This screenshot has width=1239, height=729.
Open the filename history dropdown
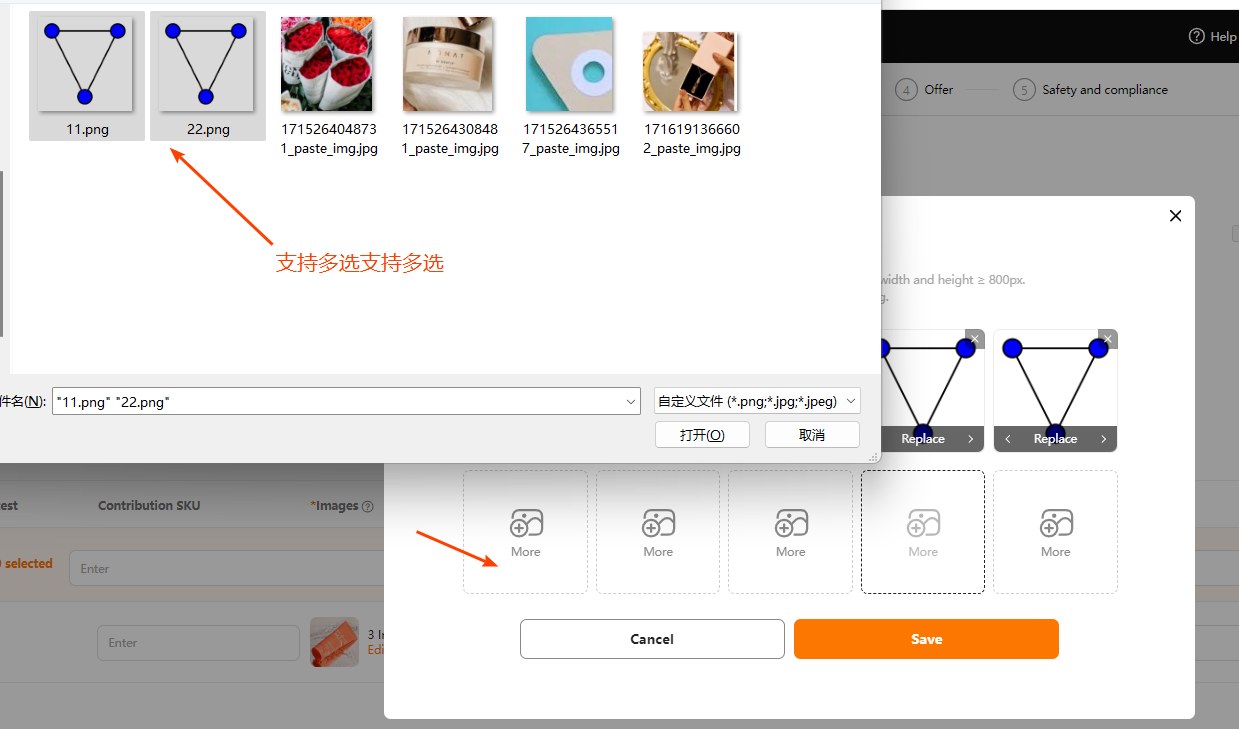pos(630,400)
